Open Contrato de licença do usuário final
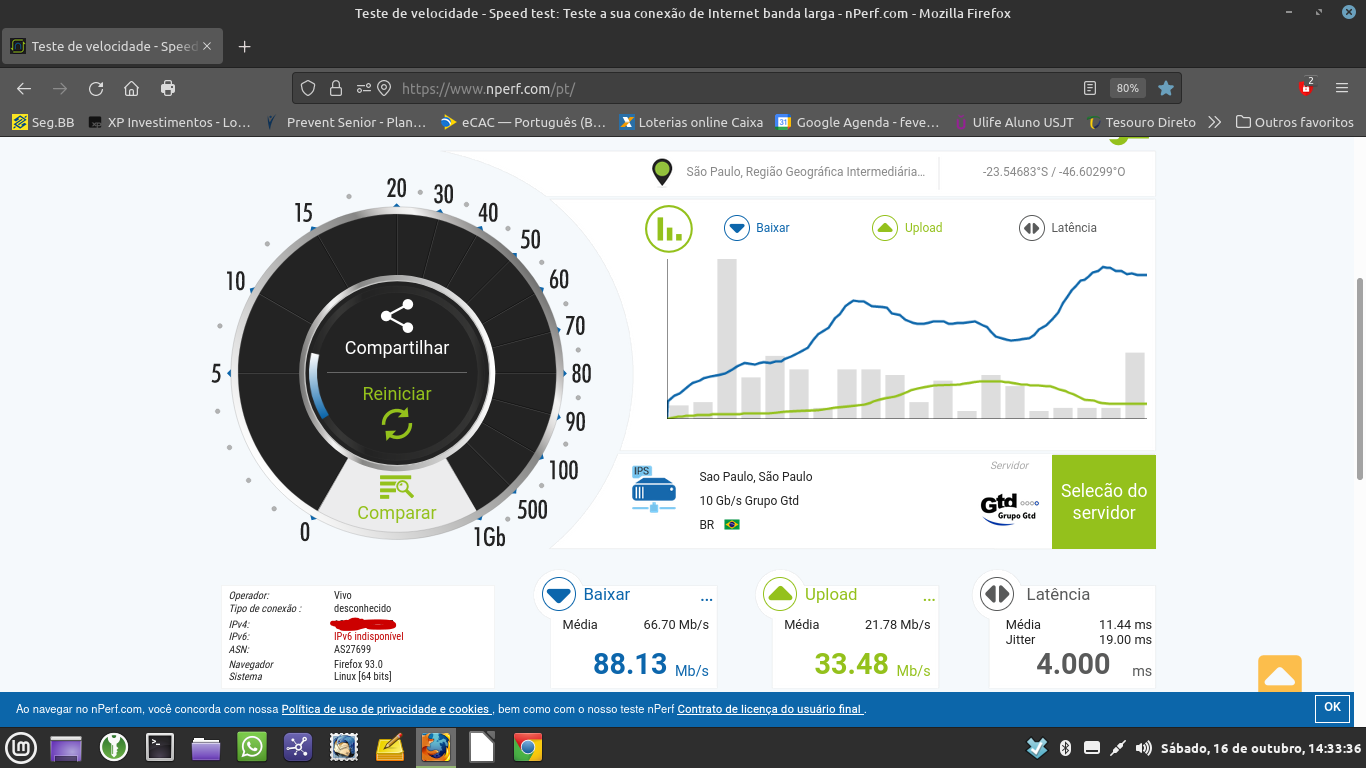1366x768 pixels. tap(770, 709)
